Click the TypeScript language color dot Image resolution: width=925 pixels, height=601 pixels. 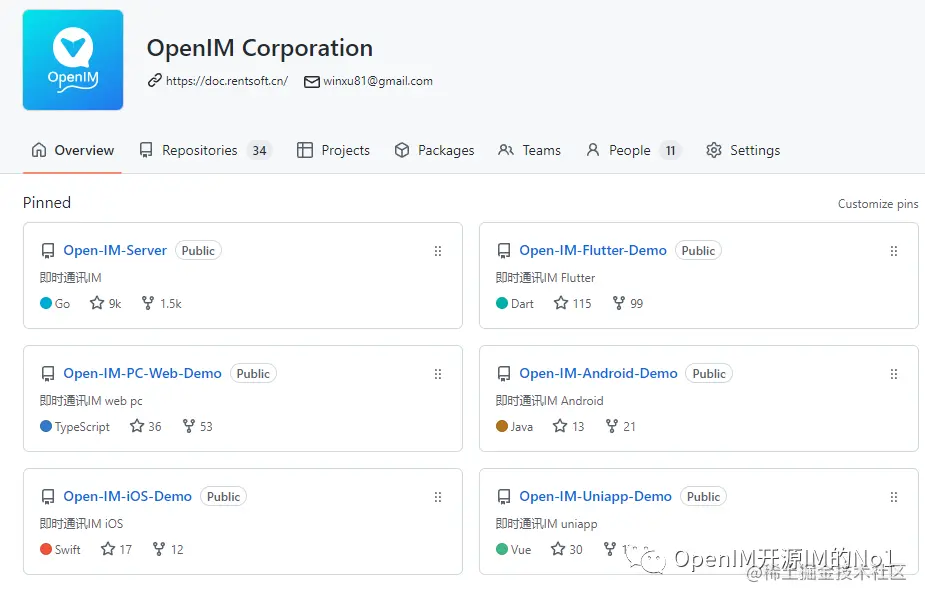(46, 426)
